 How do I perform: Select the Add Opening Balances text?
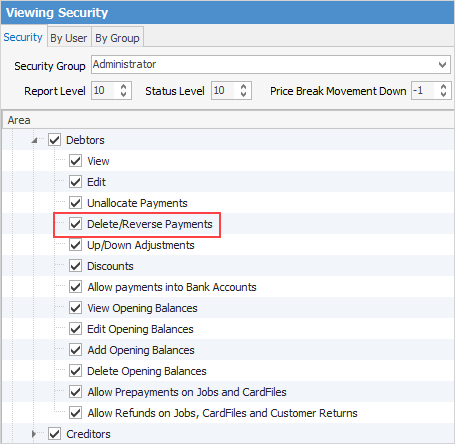coord(141,350)
